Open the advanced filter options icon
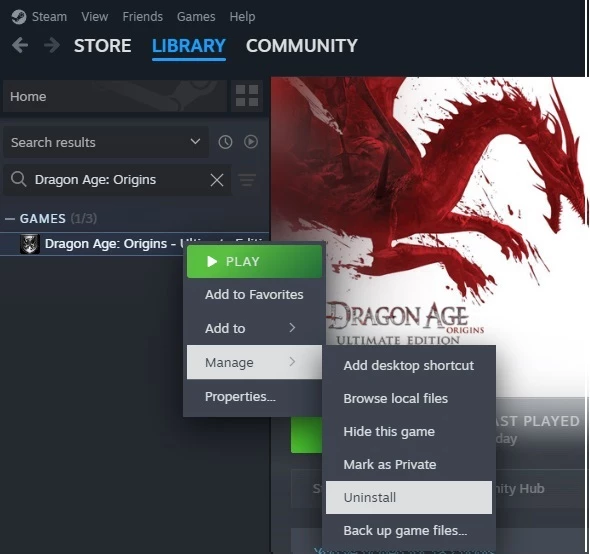 tap(247, 180)
